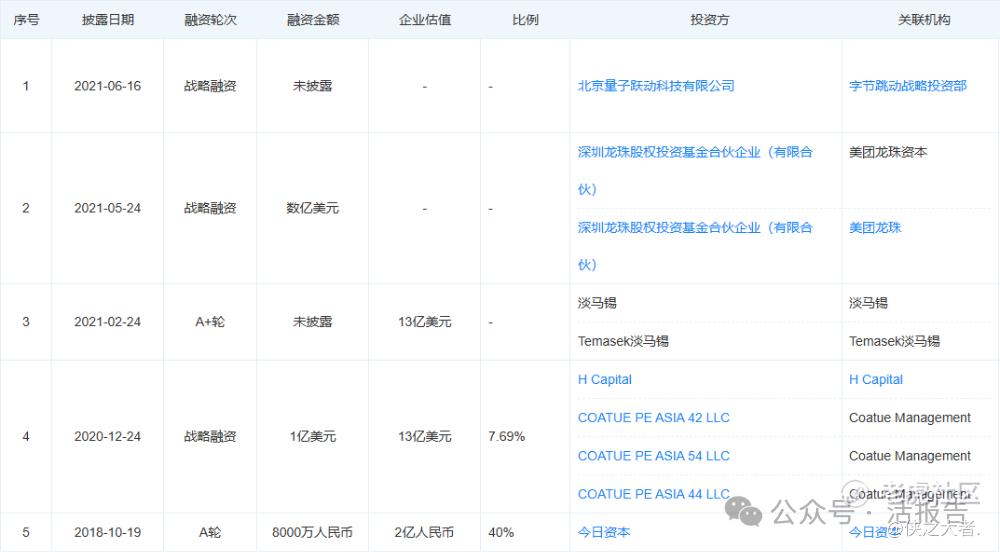Click the 投资方 column header

(709, 20)
